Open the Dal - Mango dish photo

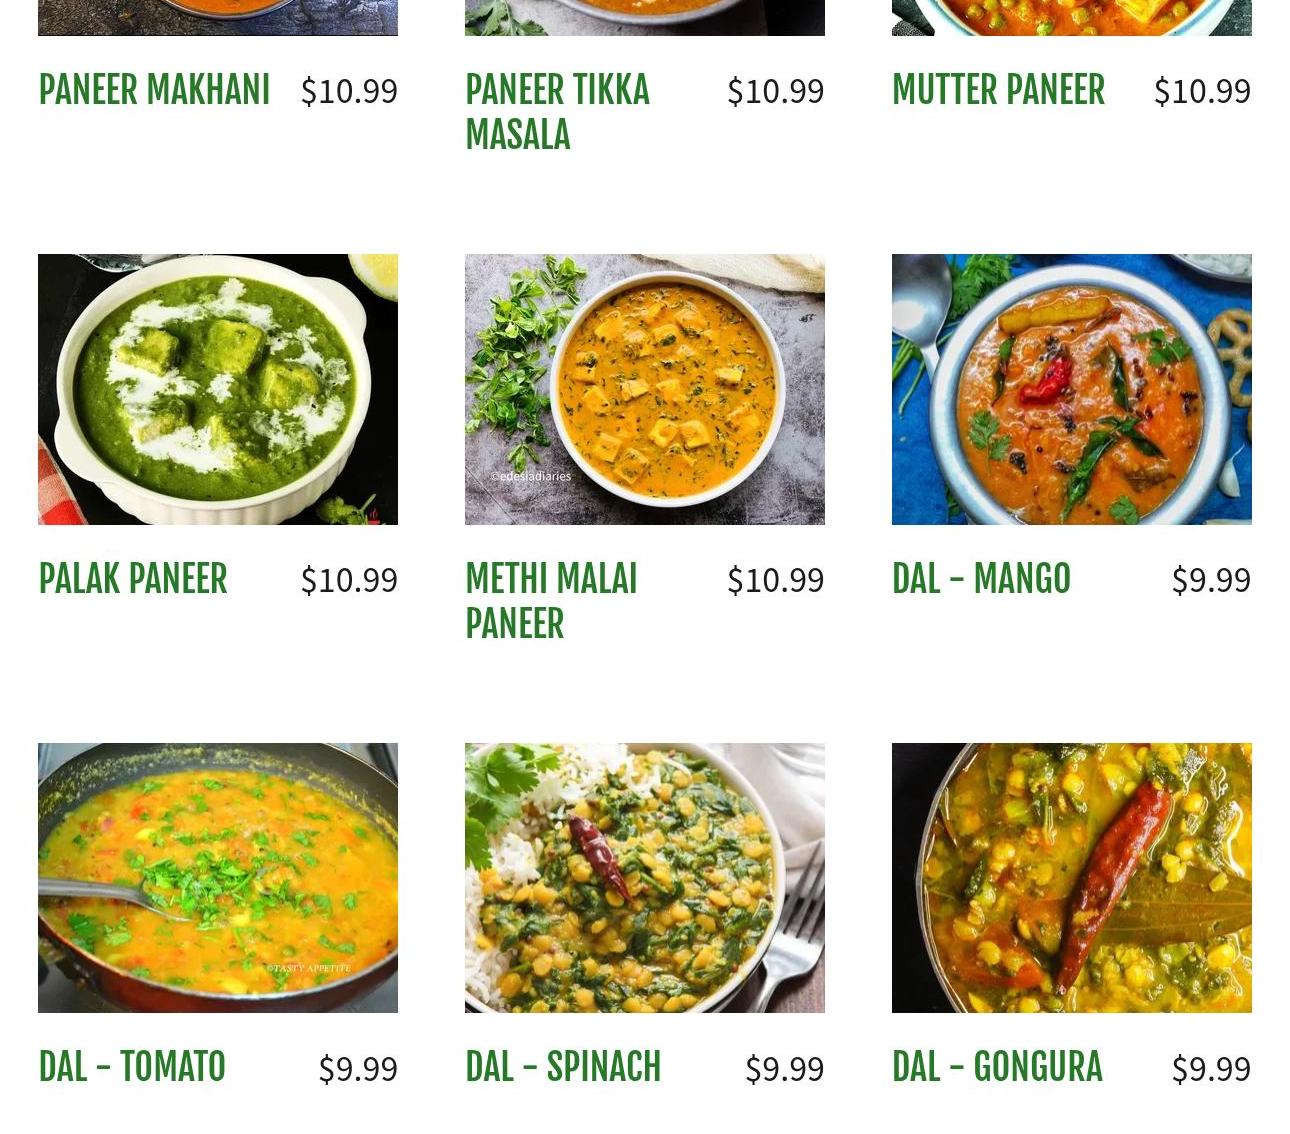point(1072,389)
